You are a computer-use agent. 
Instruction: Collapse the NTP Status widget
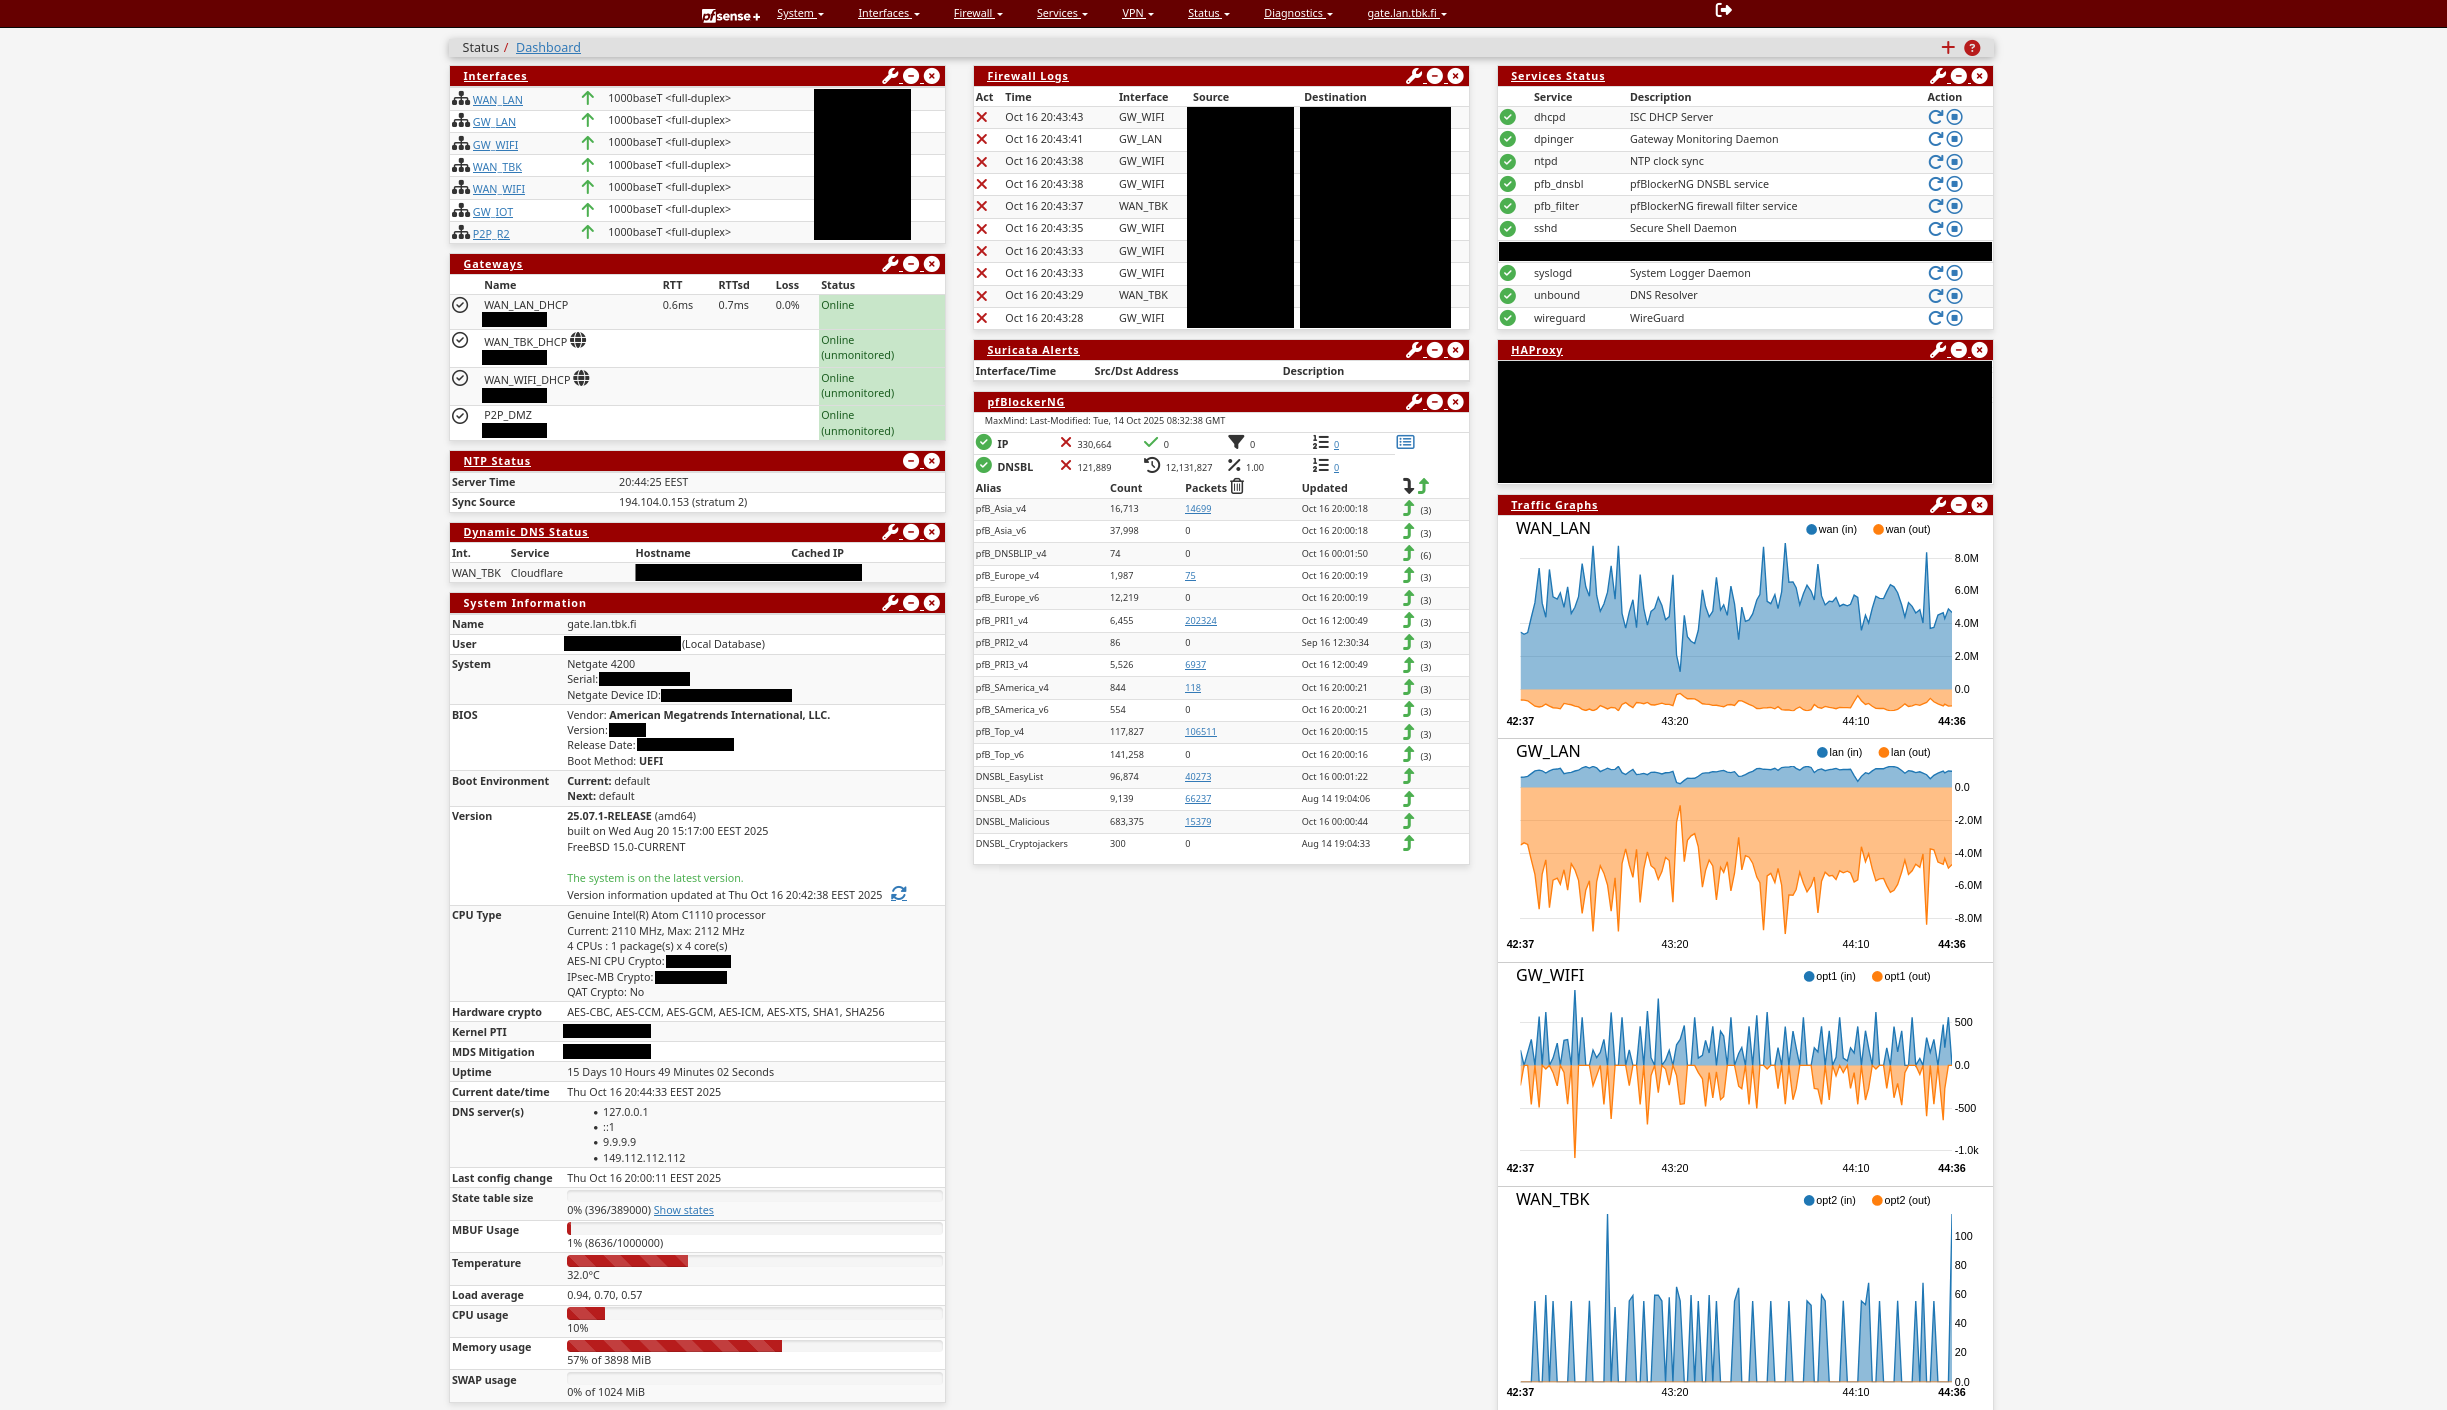911,461
